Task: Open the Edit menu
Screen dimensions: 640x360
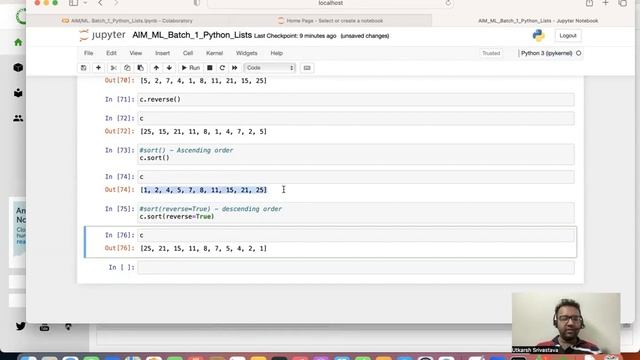Action: coord(111,53)
